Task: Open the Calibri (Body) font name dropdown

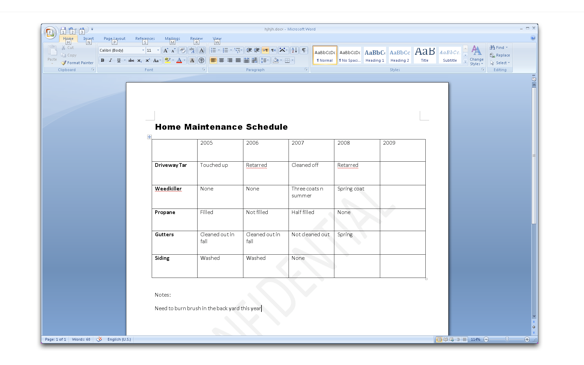Action: [x=122, y=51]
